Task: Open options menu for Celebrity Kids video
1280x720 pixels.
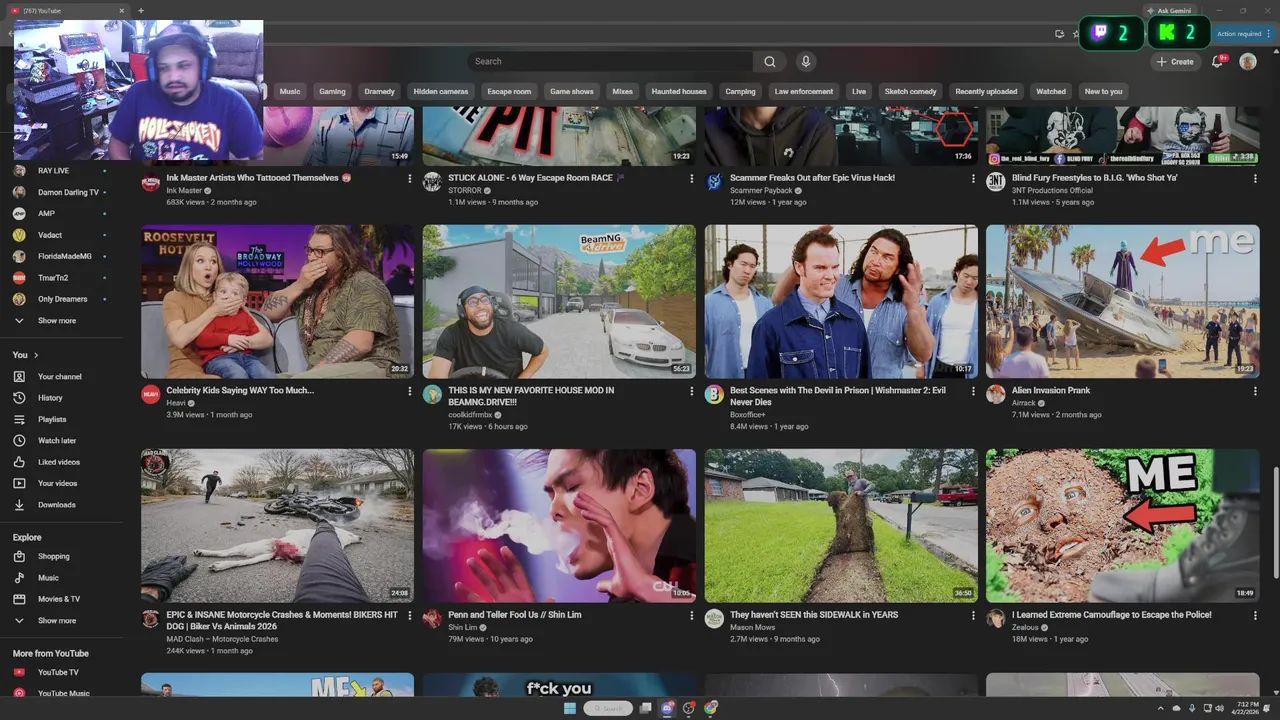Action: click(409, 391)
